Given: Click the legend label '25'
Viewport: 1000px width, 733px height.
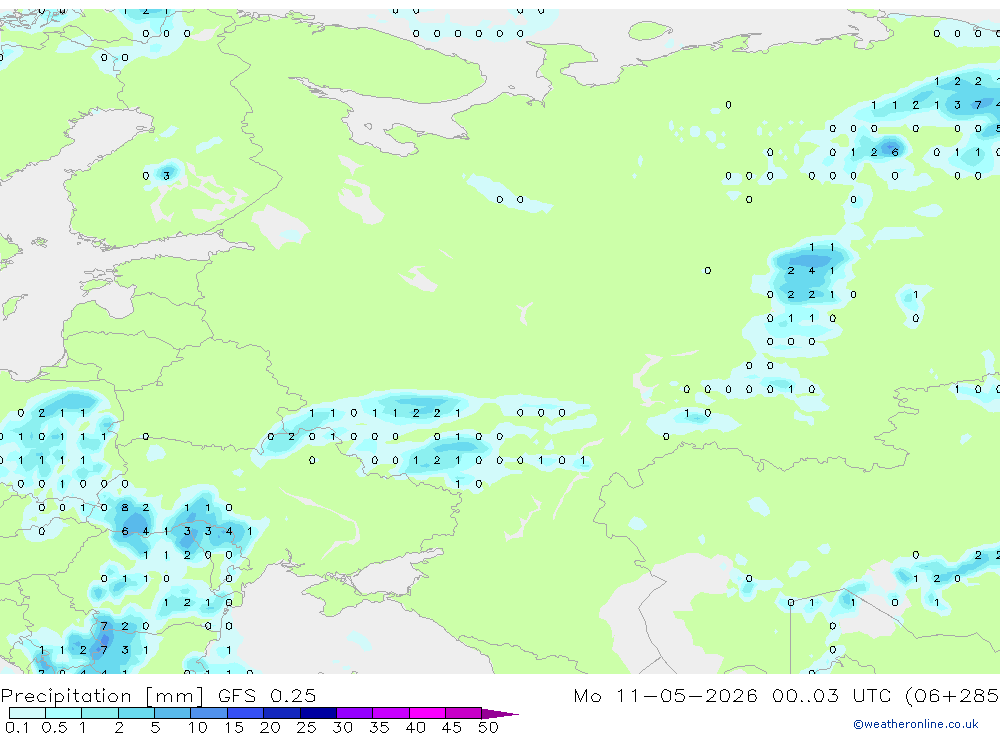Looking at the screenshot, I should click(306, 727).
